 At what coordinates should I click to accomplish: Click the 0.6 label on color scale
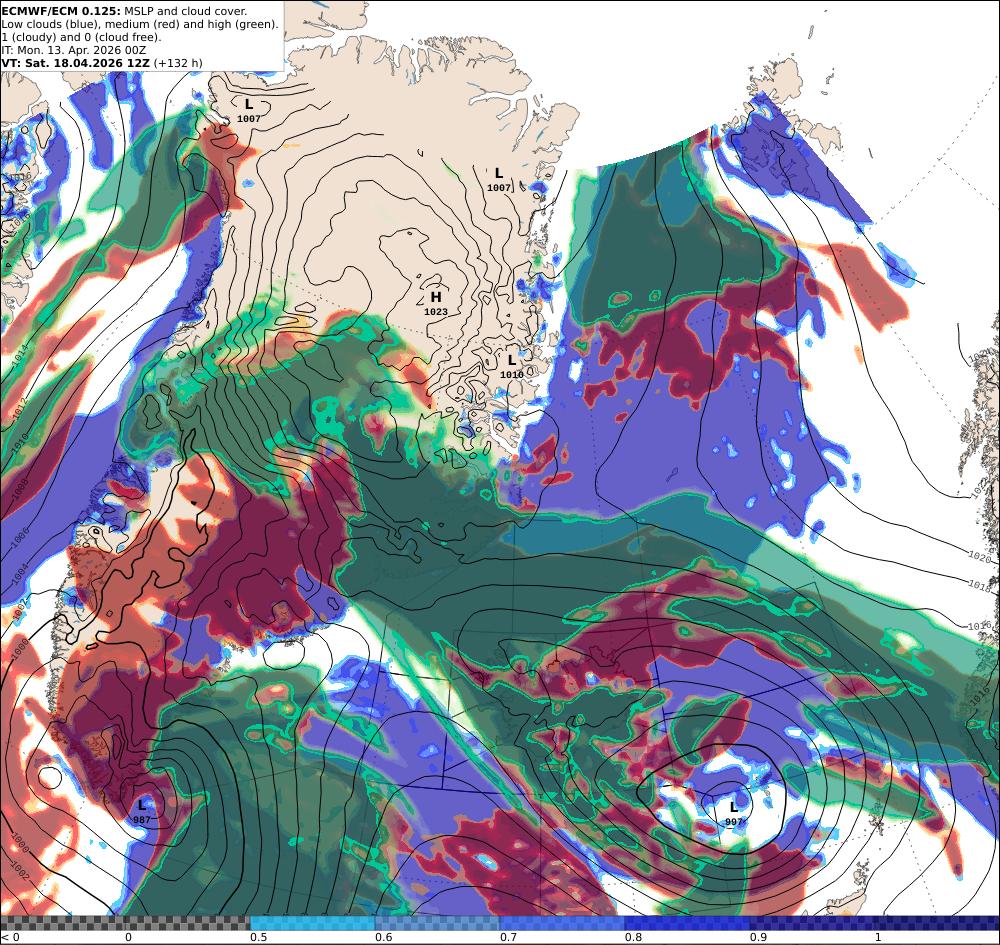(383, 937)
